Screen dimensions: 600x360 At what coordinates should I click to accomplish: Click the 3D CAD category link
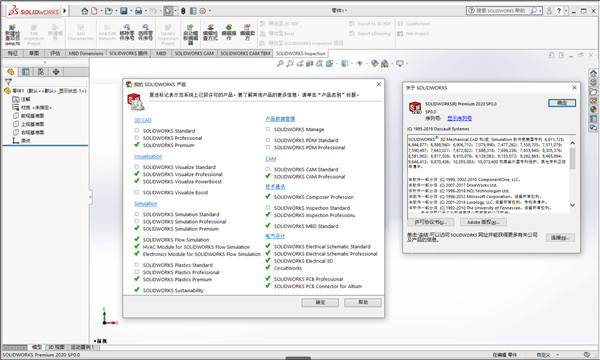(x=143, y=120)
